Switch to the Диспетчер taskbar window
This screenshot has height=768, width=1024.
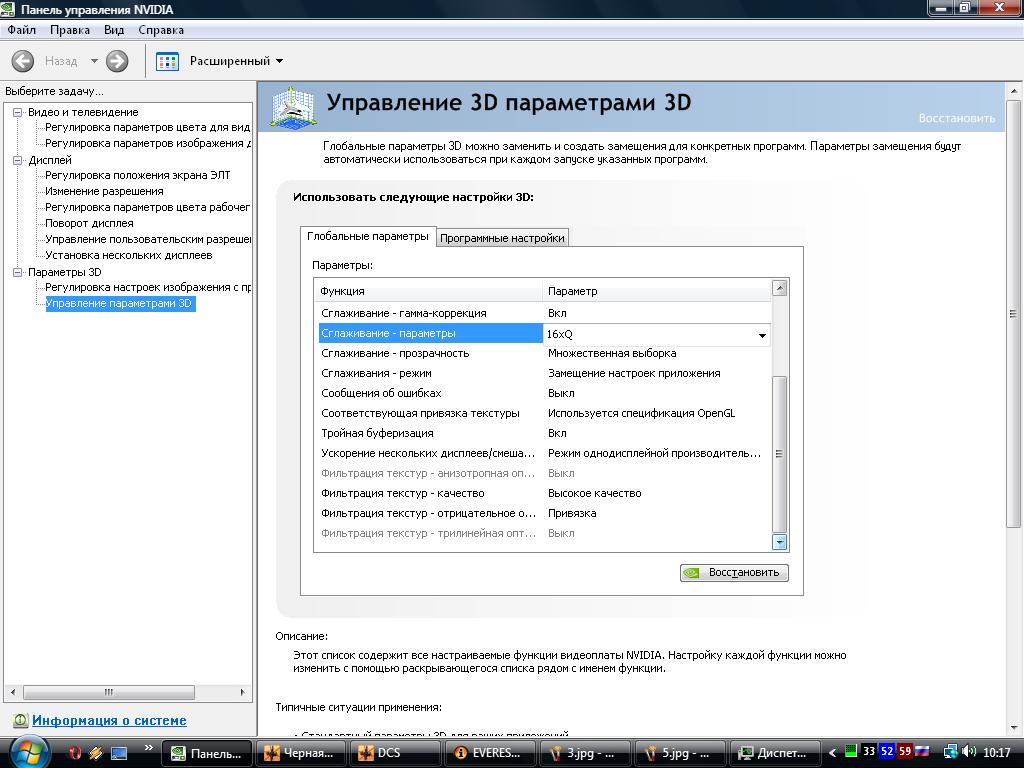coord(775,753)
